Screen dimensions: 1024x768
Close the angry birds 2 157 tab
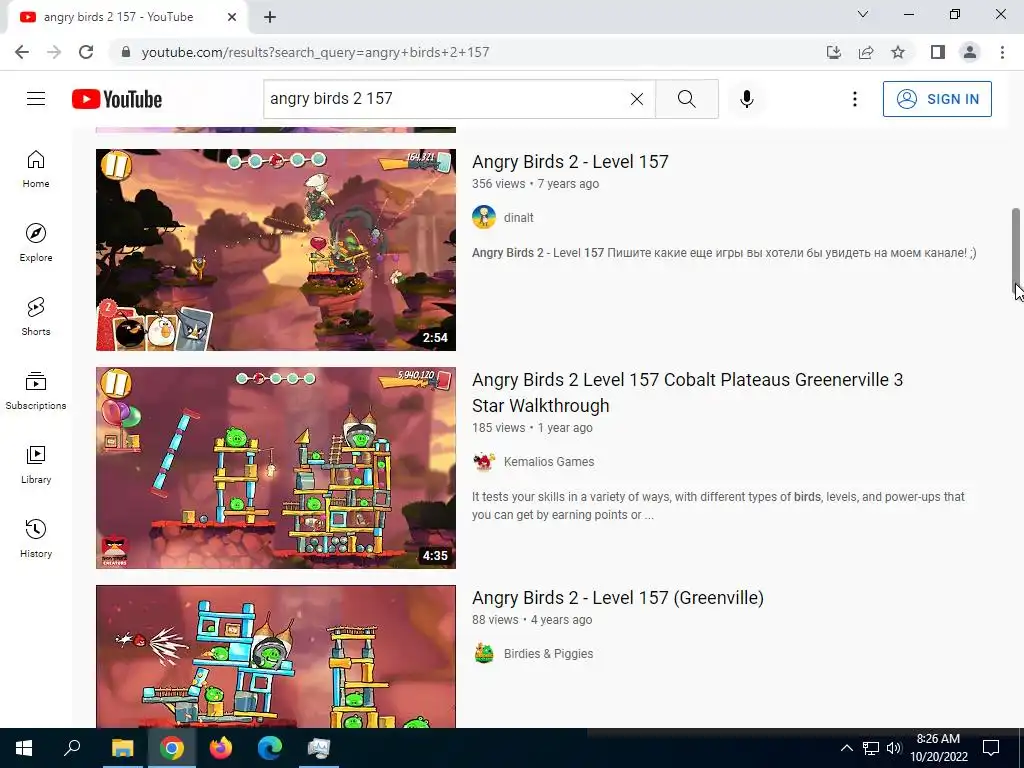pyautogui.click(x=232, y=17)
